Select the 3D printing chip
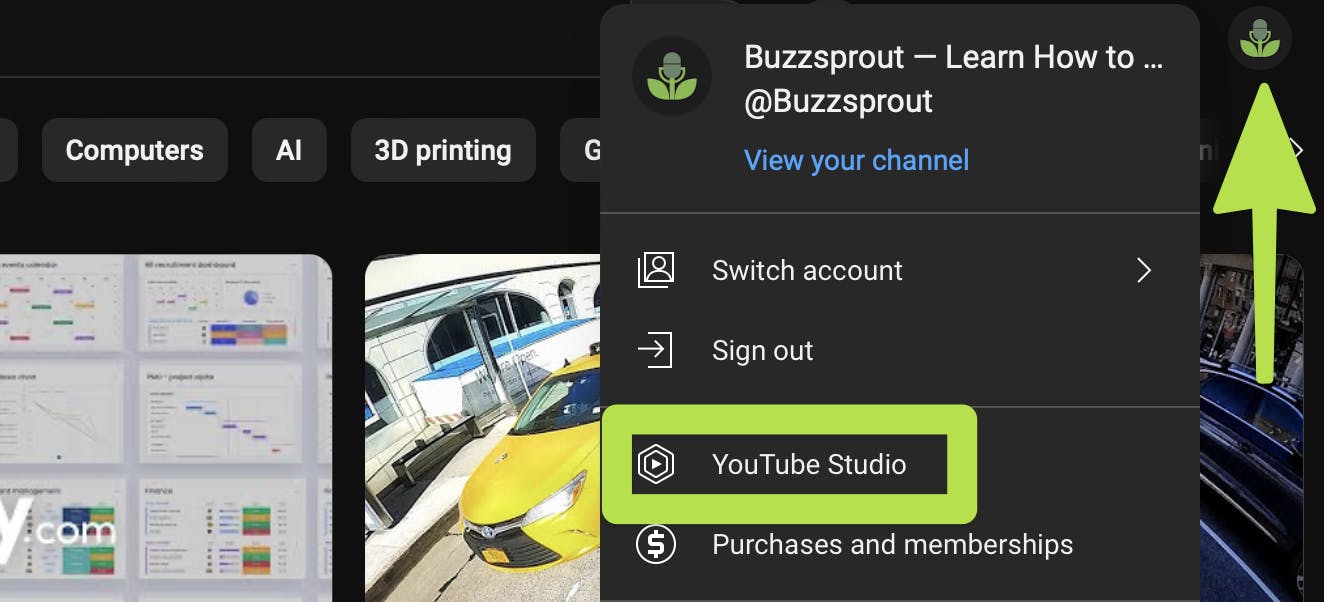This screenshot has width=1324, height=602. tap(442, 150)
